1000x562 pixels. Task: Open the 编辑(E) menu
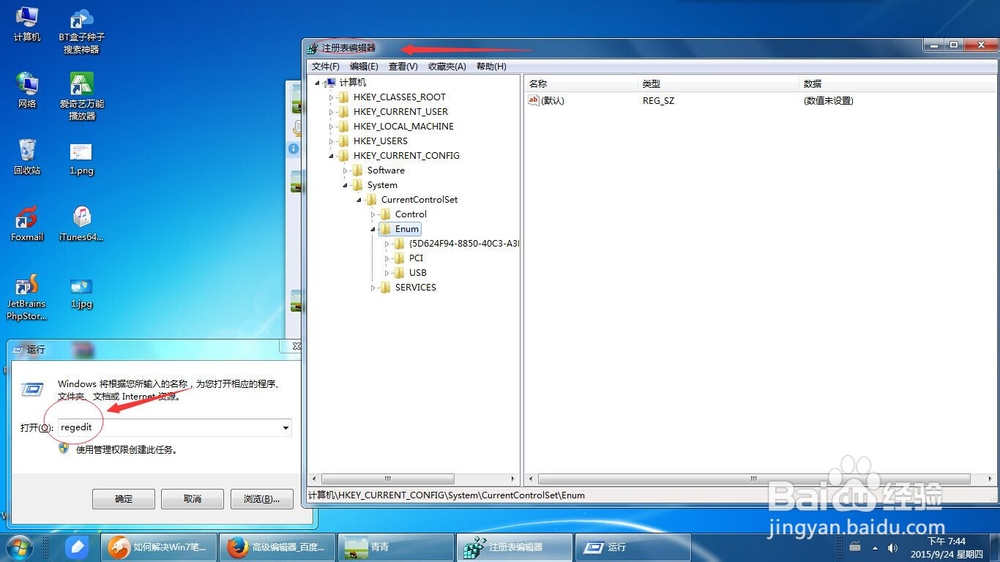point(364,66)
